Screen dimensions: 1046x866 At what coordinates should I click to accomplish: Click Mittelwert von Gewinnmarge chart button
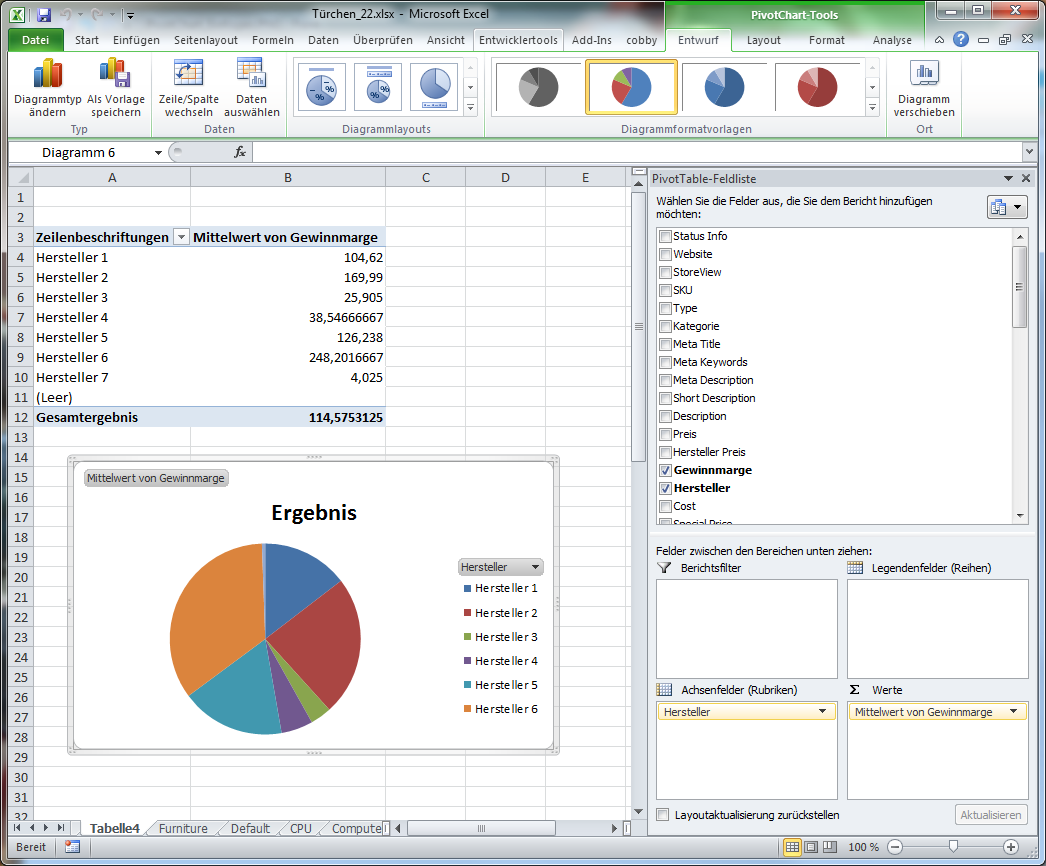tap(156, 478)
